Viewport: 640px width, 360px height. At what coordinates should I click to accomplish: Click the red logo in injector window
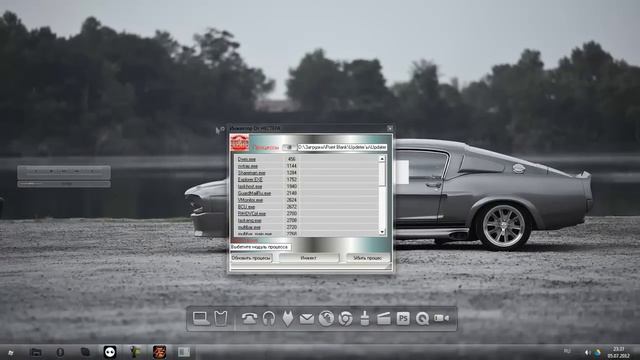[x=240, y=143]
